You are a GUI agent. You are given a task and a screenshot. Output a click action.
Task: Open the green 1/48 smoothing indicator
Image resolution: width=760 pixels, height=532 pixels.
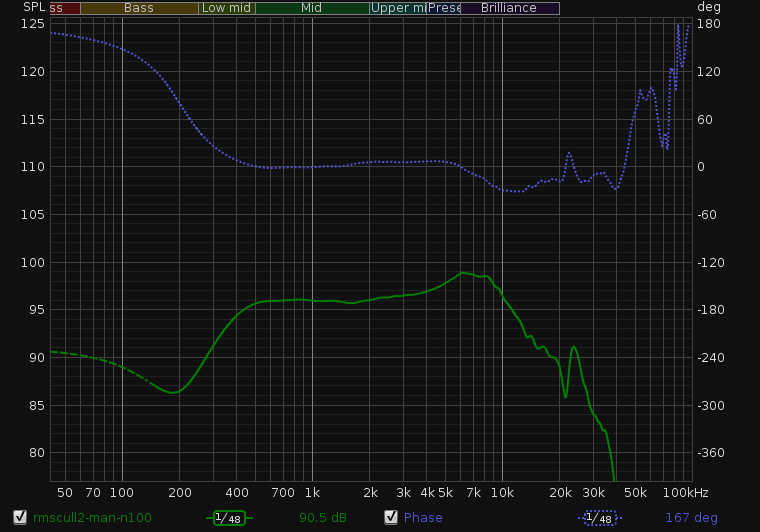pyautogui.click(x=229, y=518)
